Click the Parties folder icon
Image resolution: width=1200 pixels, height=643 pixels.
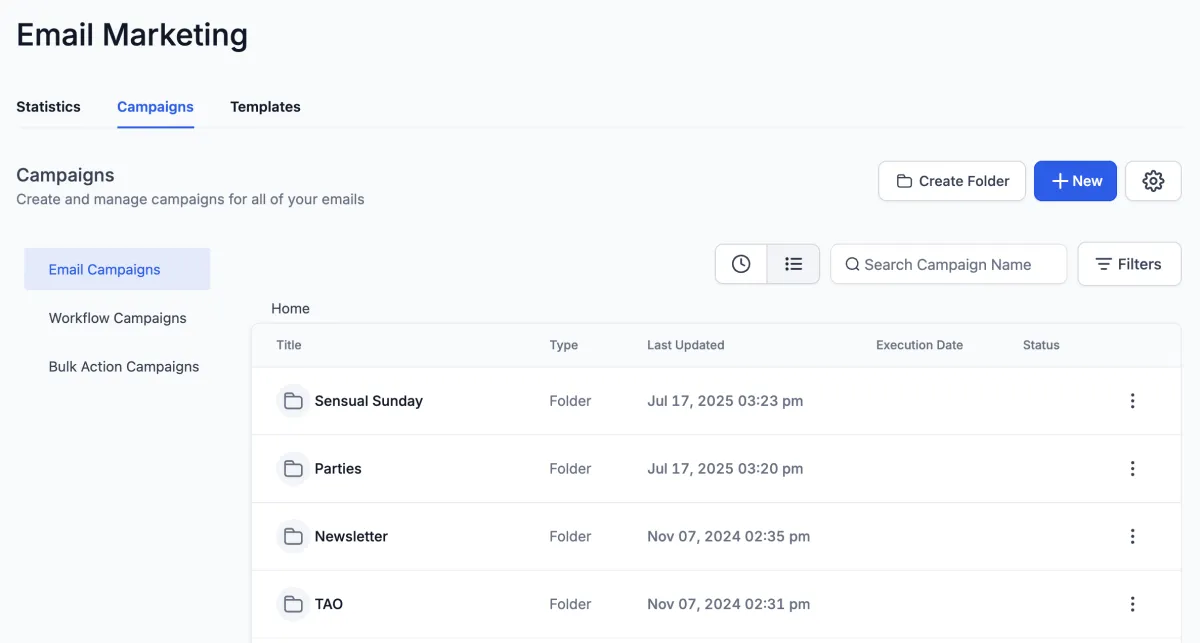[x=293, y=469]
